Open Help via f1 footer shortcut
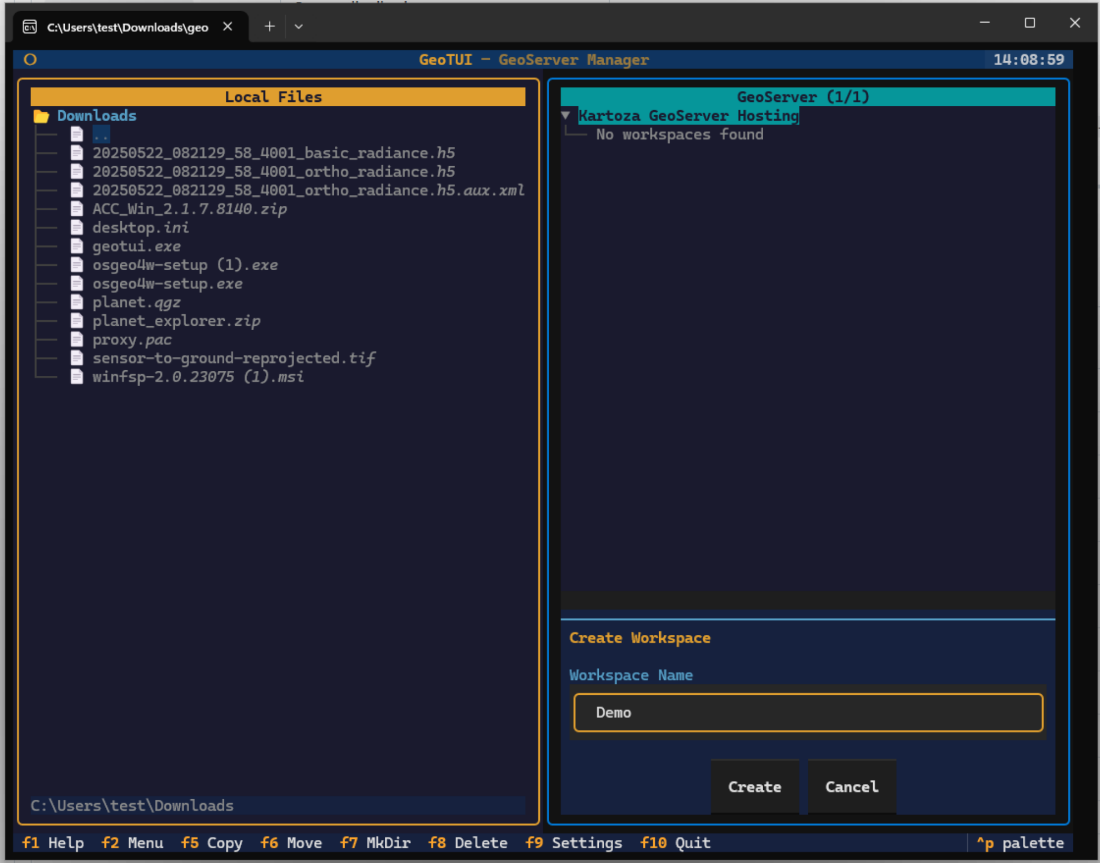This screenshot has height=863, width=1100. point(53,843)
